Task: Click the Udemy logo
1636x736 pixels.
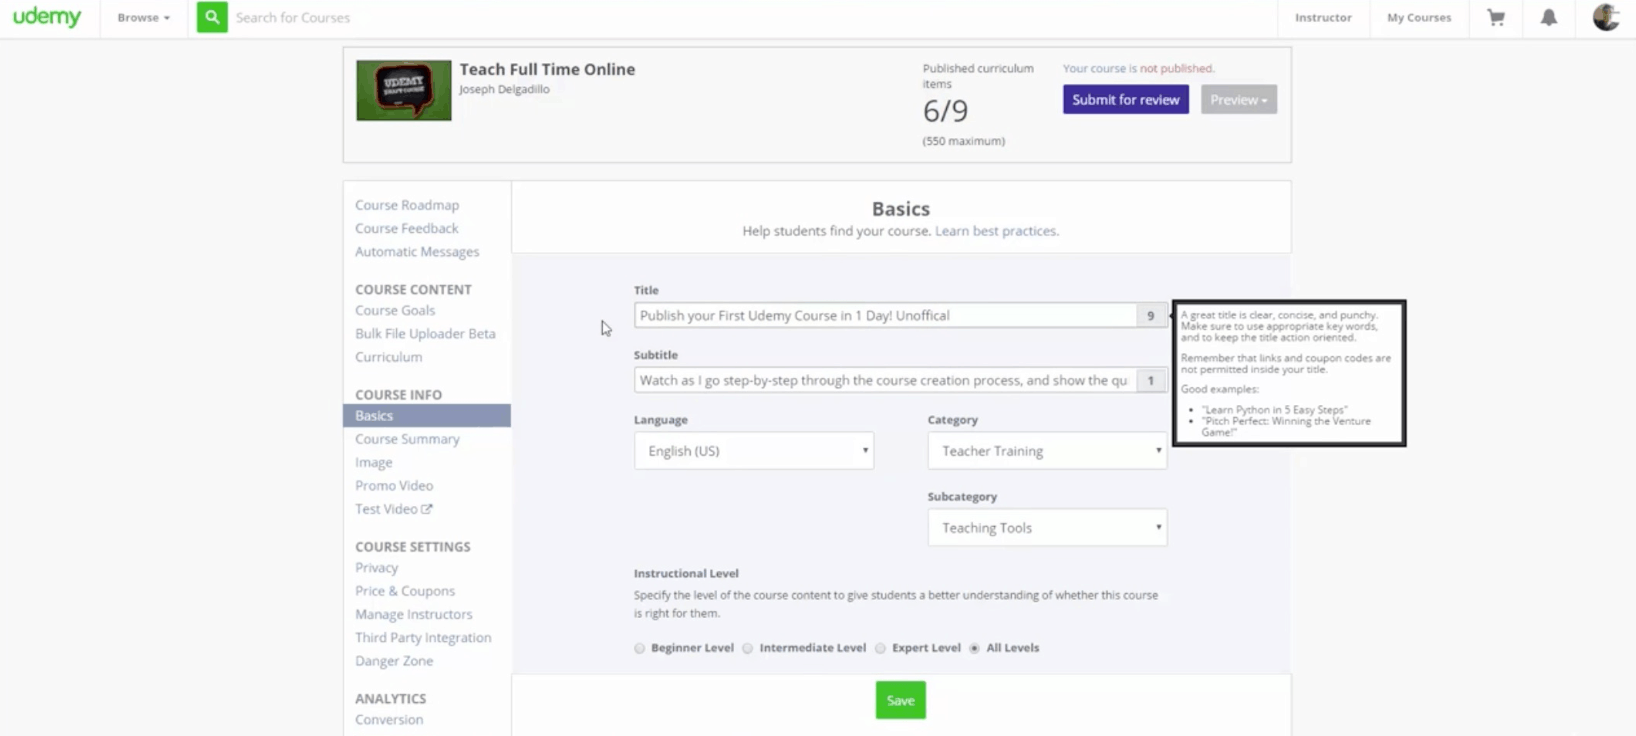Action: coord(47,18)
